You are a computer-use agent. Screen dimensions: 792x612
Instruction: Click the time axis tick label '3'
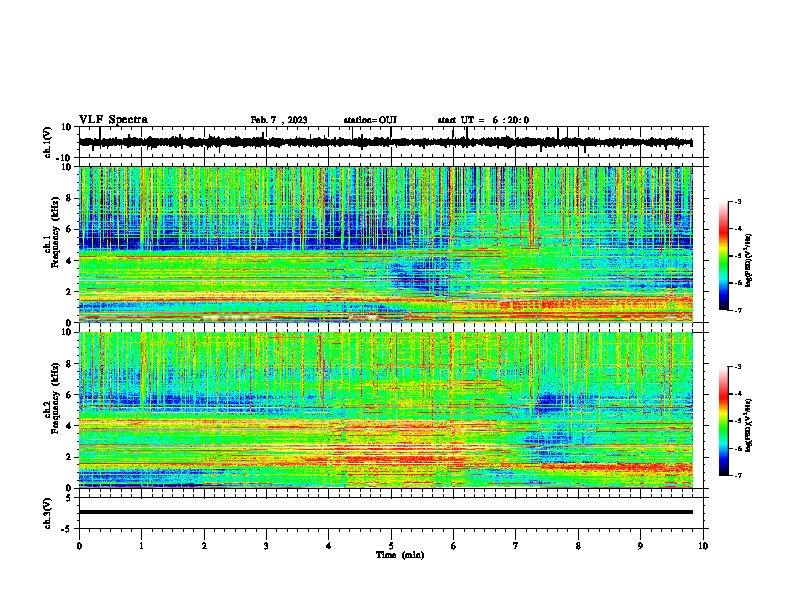pos(266,546)
